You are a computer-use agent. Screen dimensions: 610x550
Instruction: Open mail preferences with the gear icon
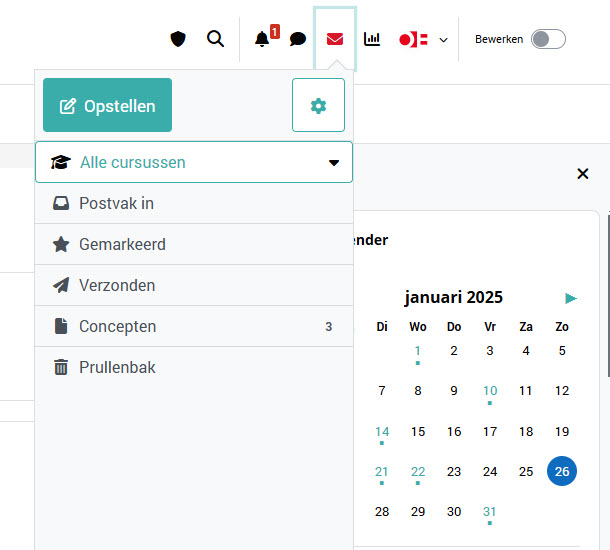(318, 105)
